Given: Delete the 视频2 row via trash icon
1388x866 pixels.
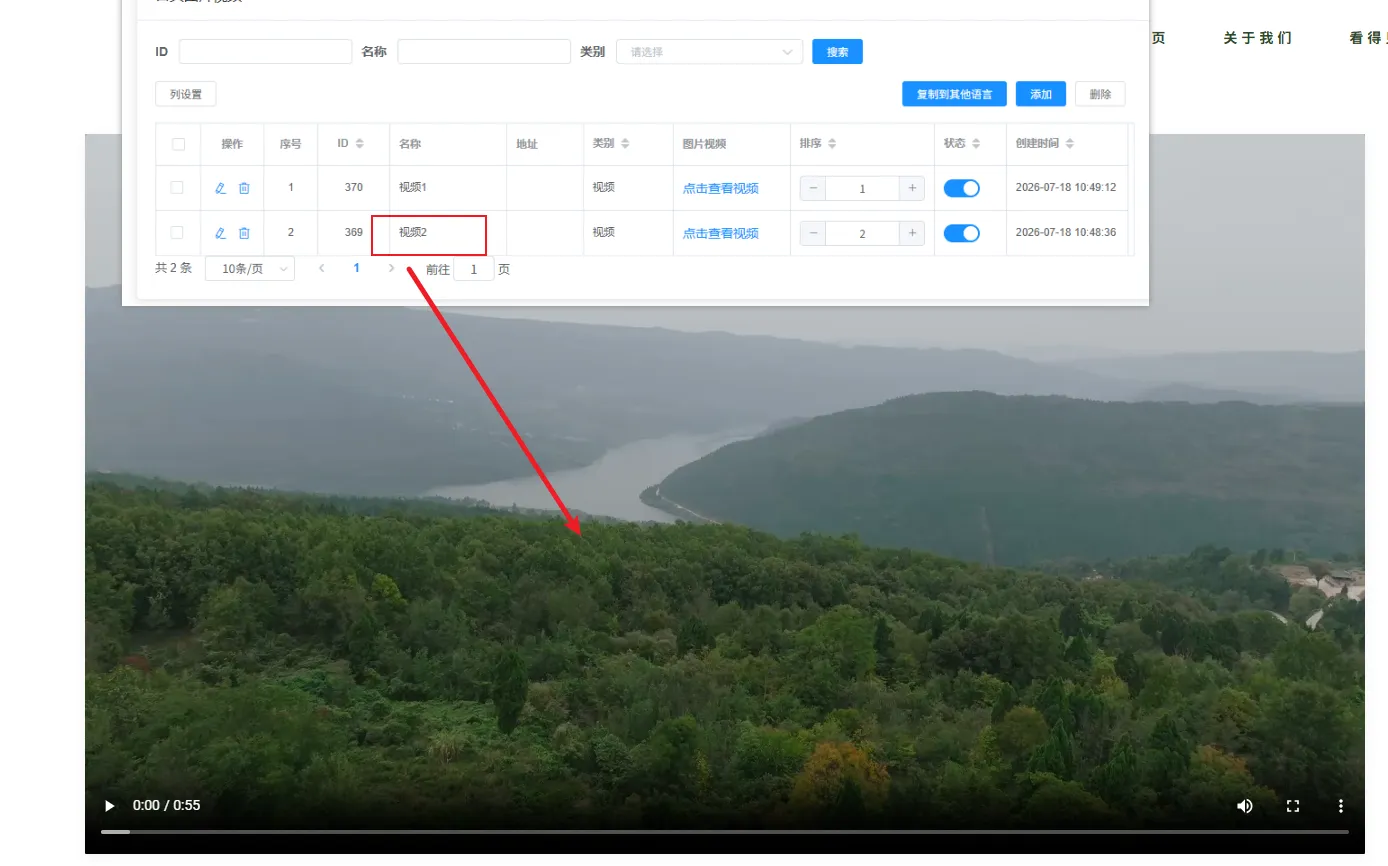Looking at the screenshot, I should 244,233.
